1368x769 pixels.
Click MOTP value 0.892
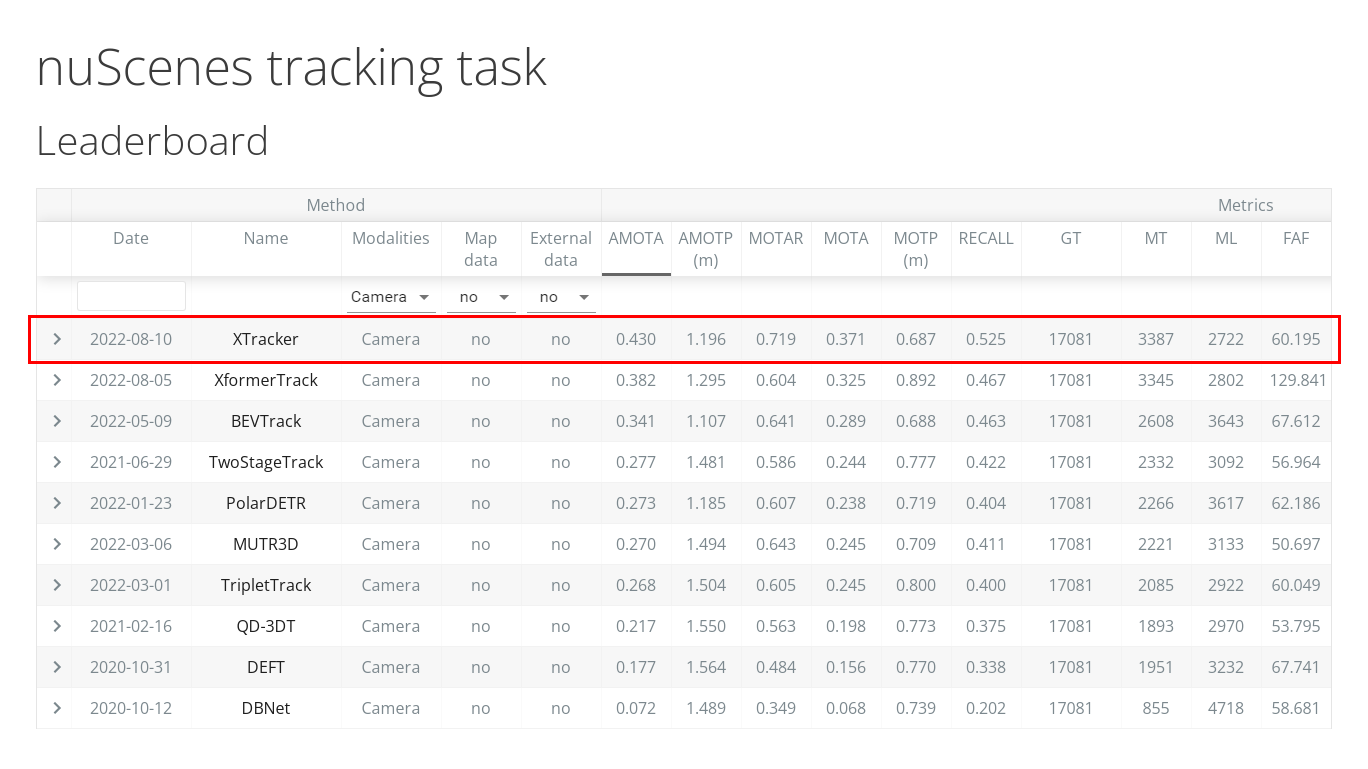[x=916, y=380]
